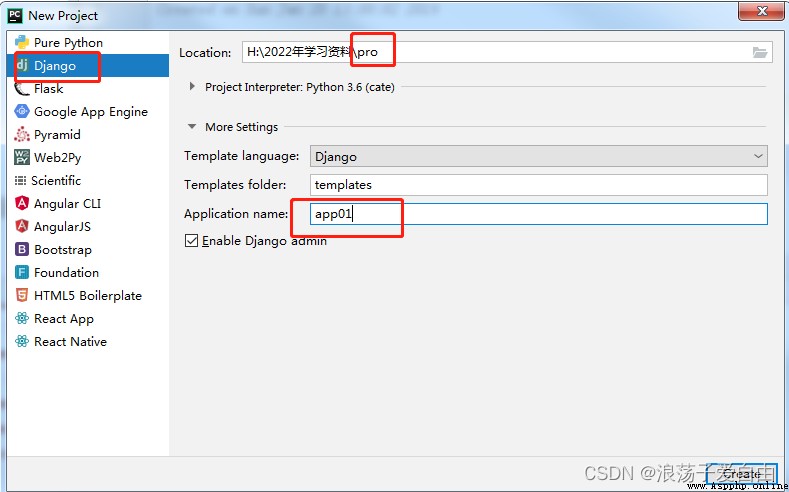The width and height of the screenshot is (789, 492).
Task: Click the Project Interpreter Python 3.6 text
Action: tap(300, 87)
